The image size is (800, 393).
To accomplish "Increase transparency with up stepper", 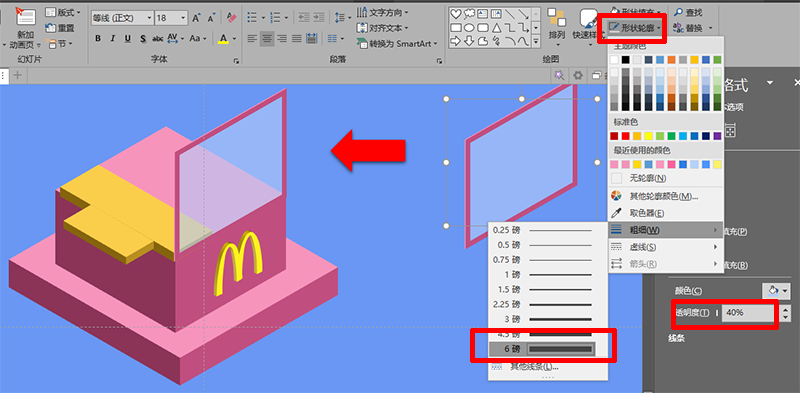I will (x=785, y=309).
